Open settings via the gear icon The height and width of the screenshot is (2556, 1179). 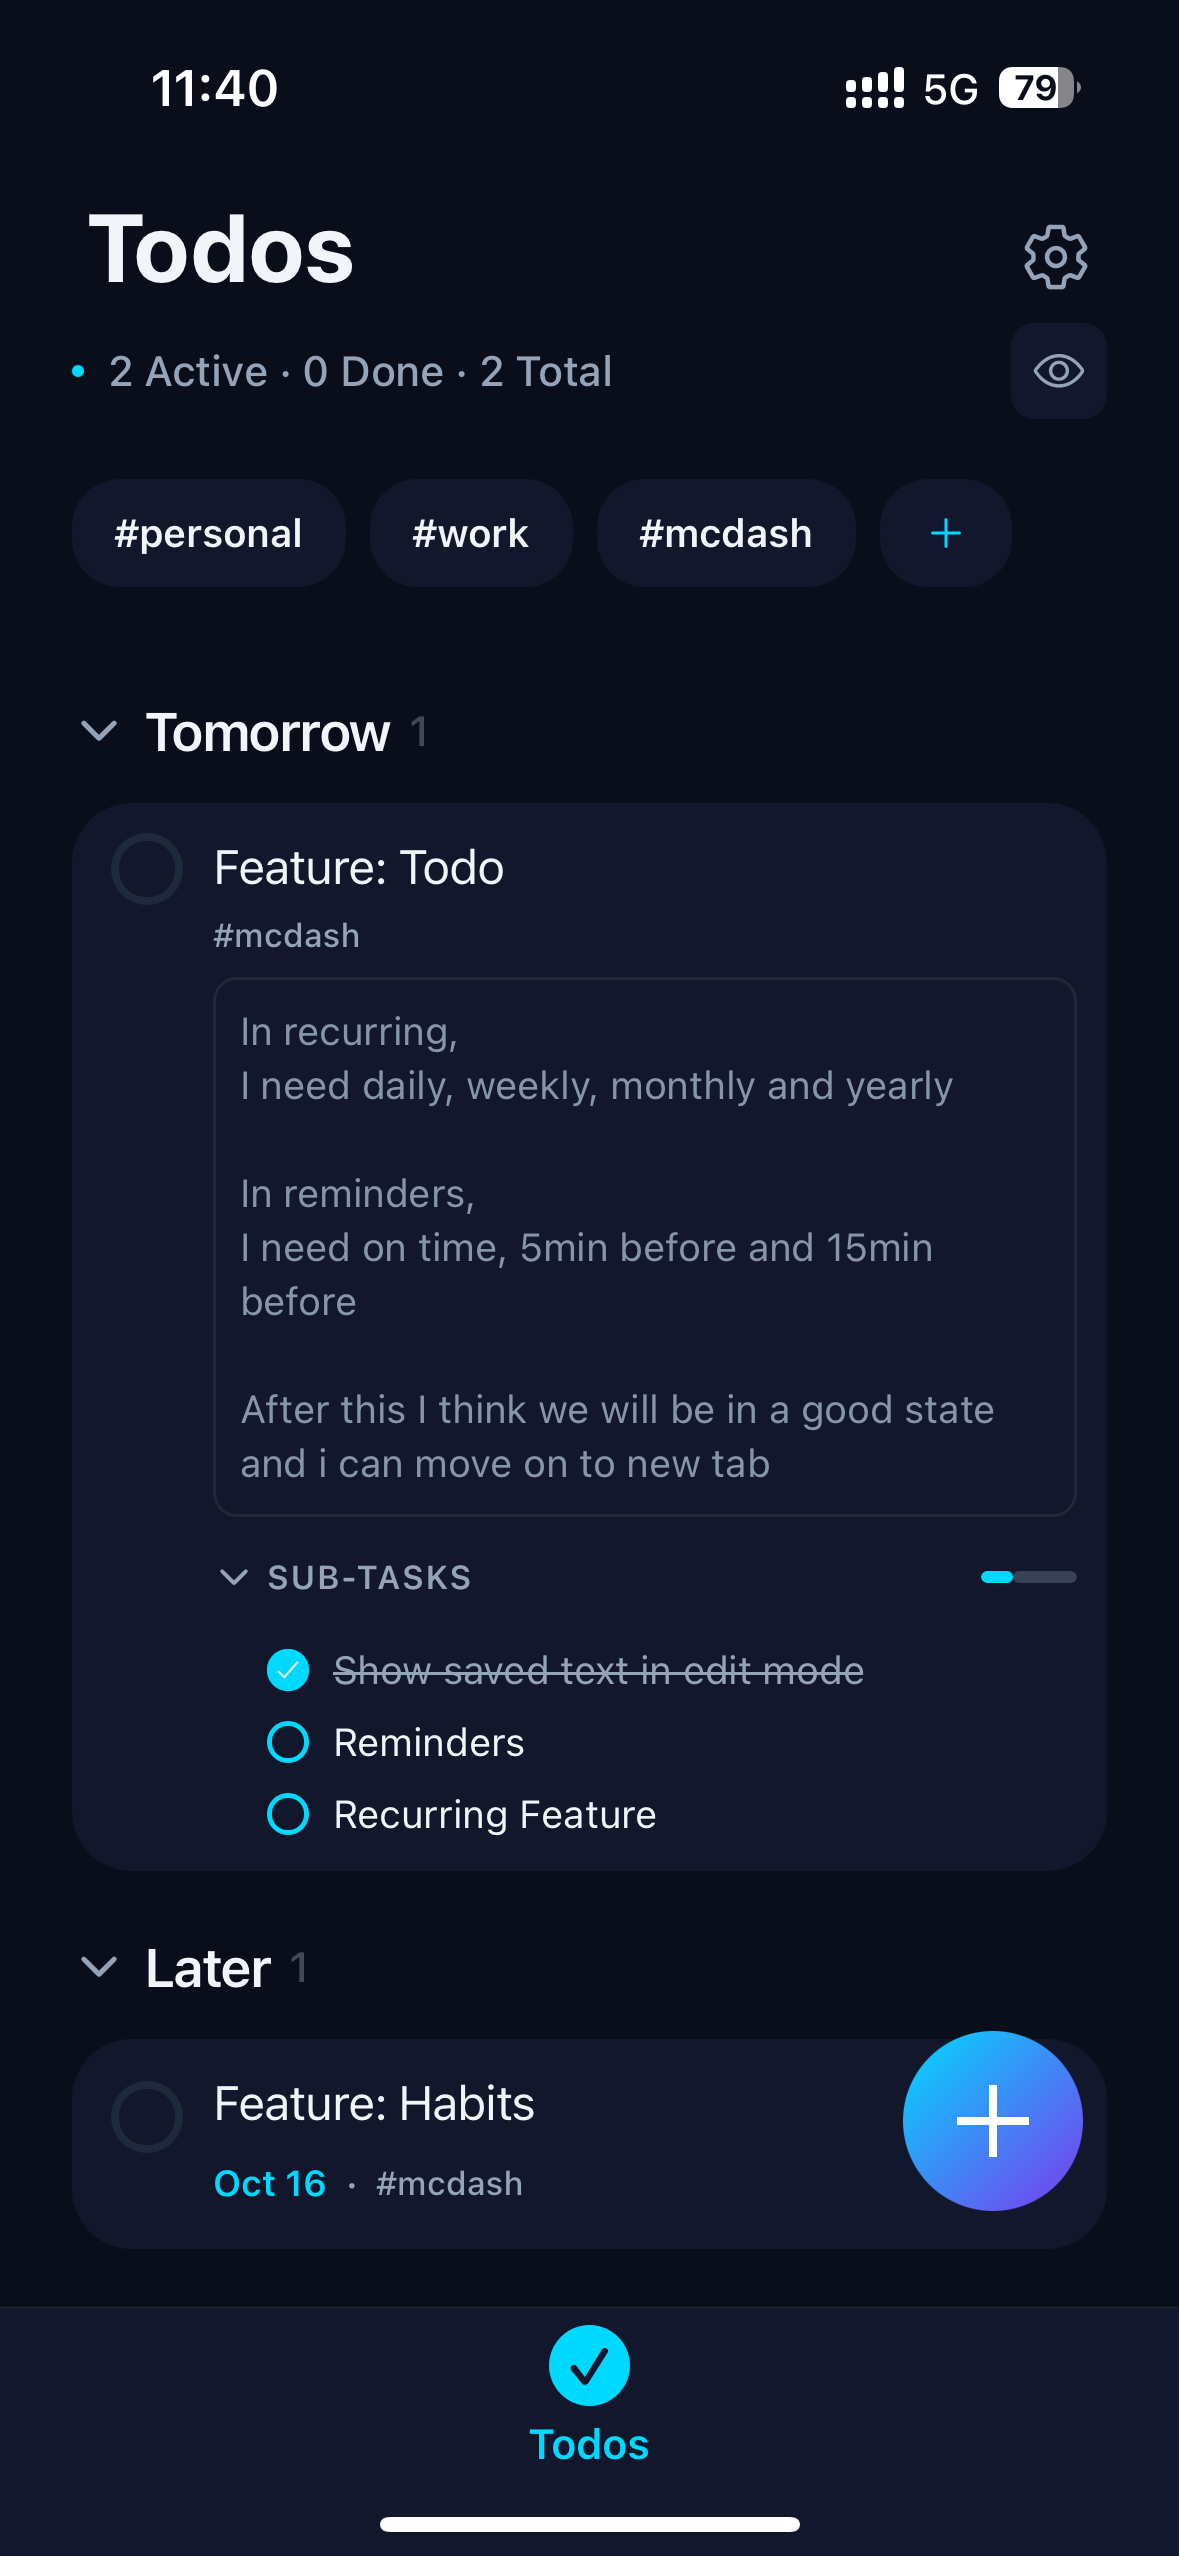pos(1056,257)
